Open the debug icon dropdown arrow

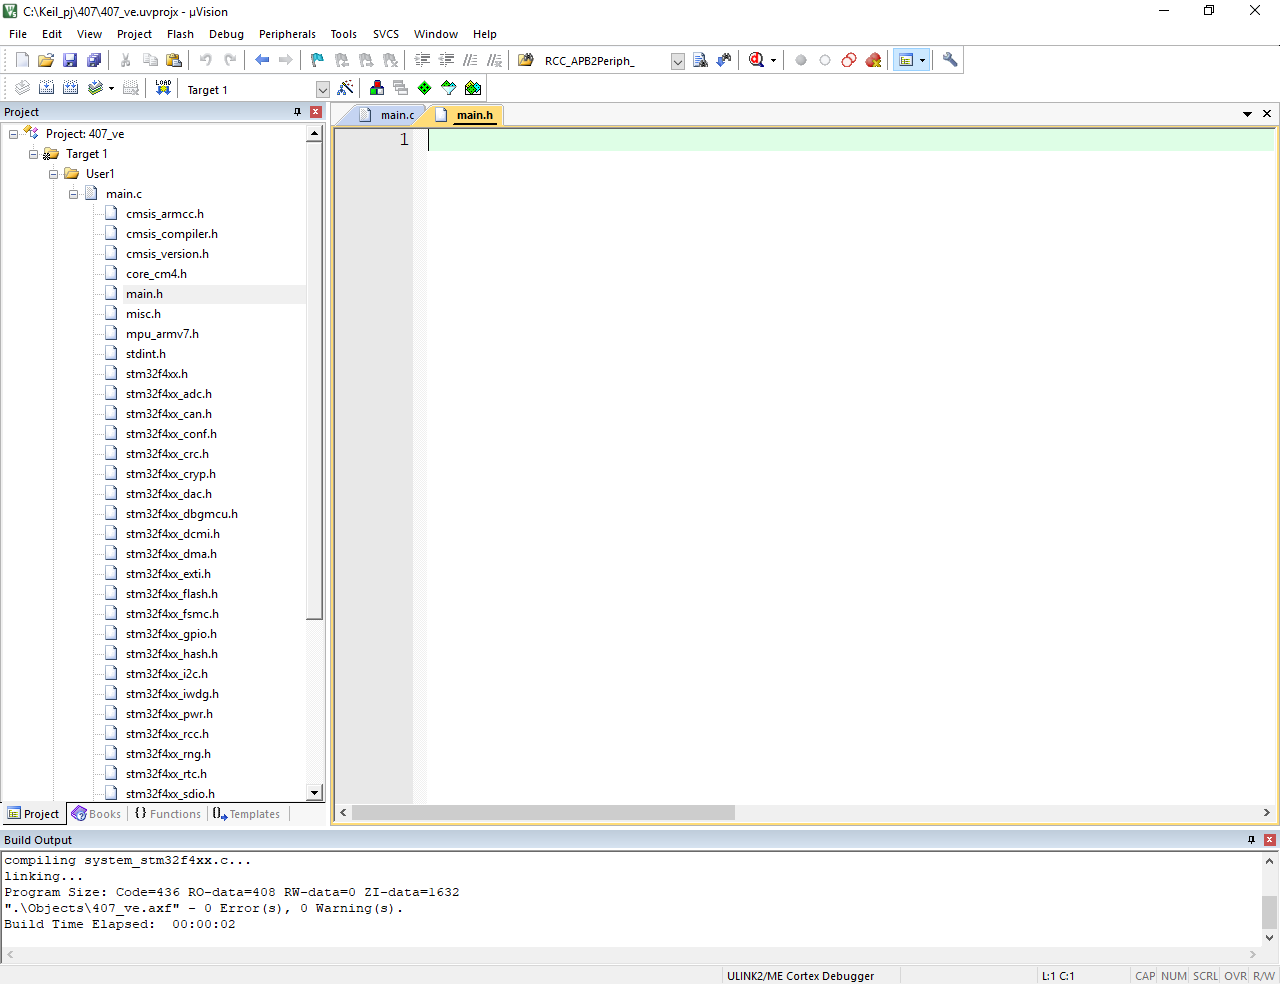coord(773,60)
